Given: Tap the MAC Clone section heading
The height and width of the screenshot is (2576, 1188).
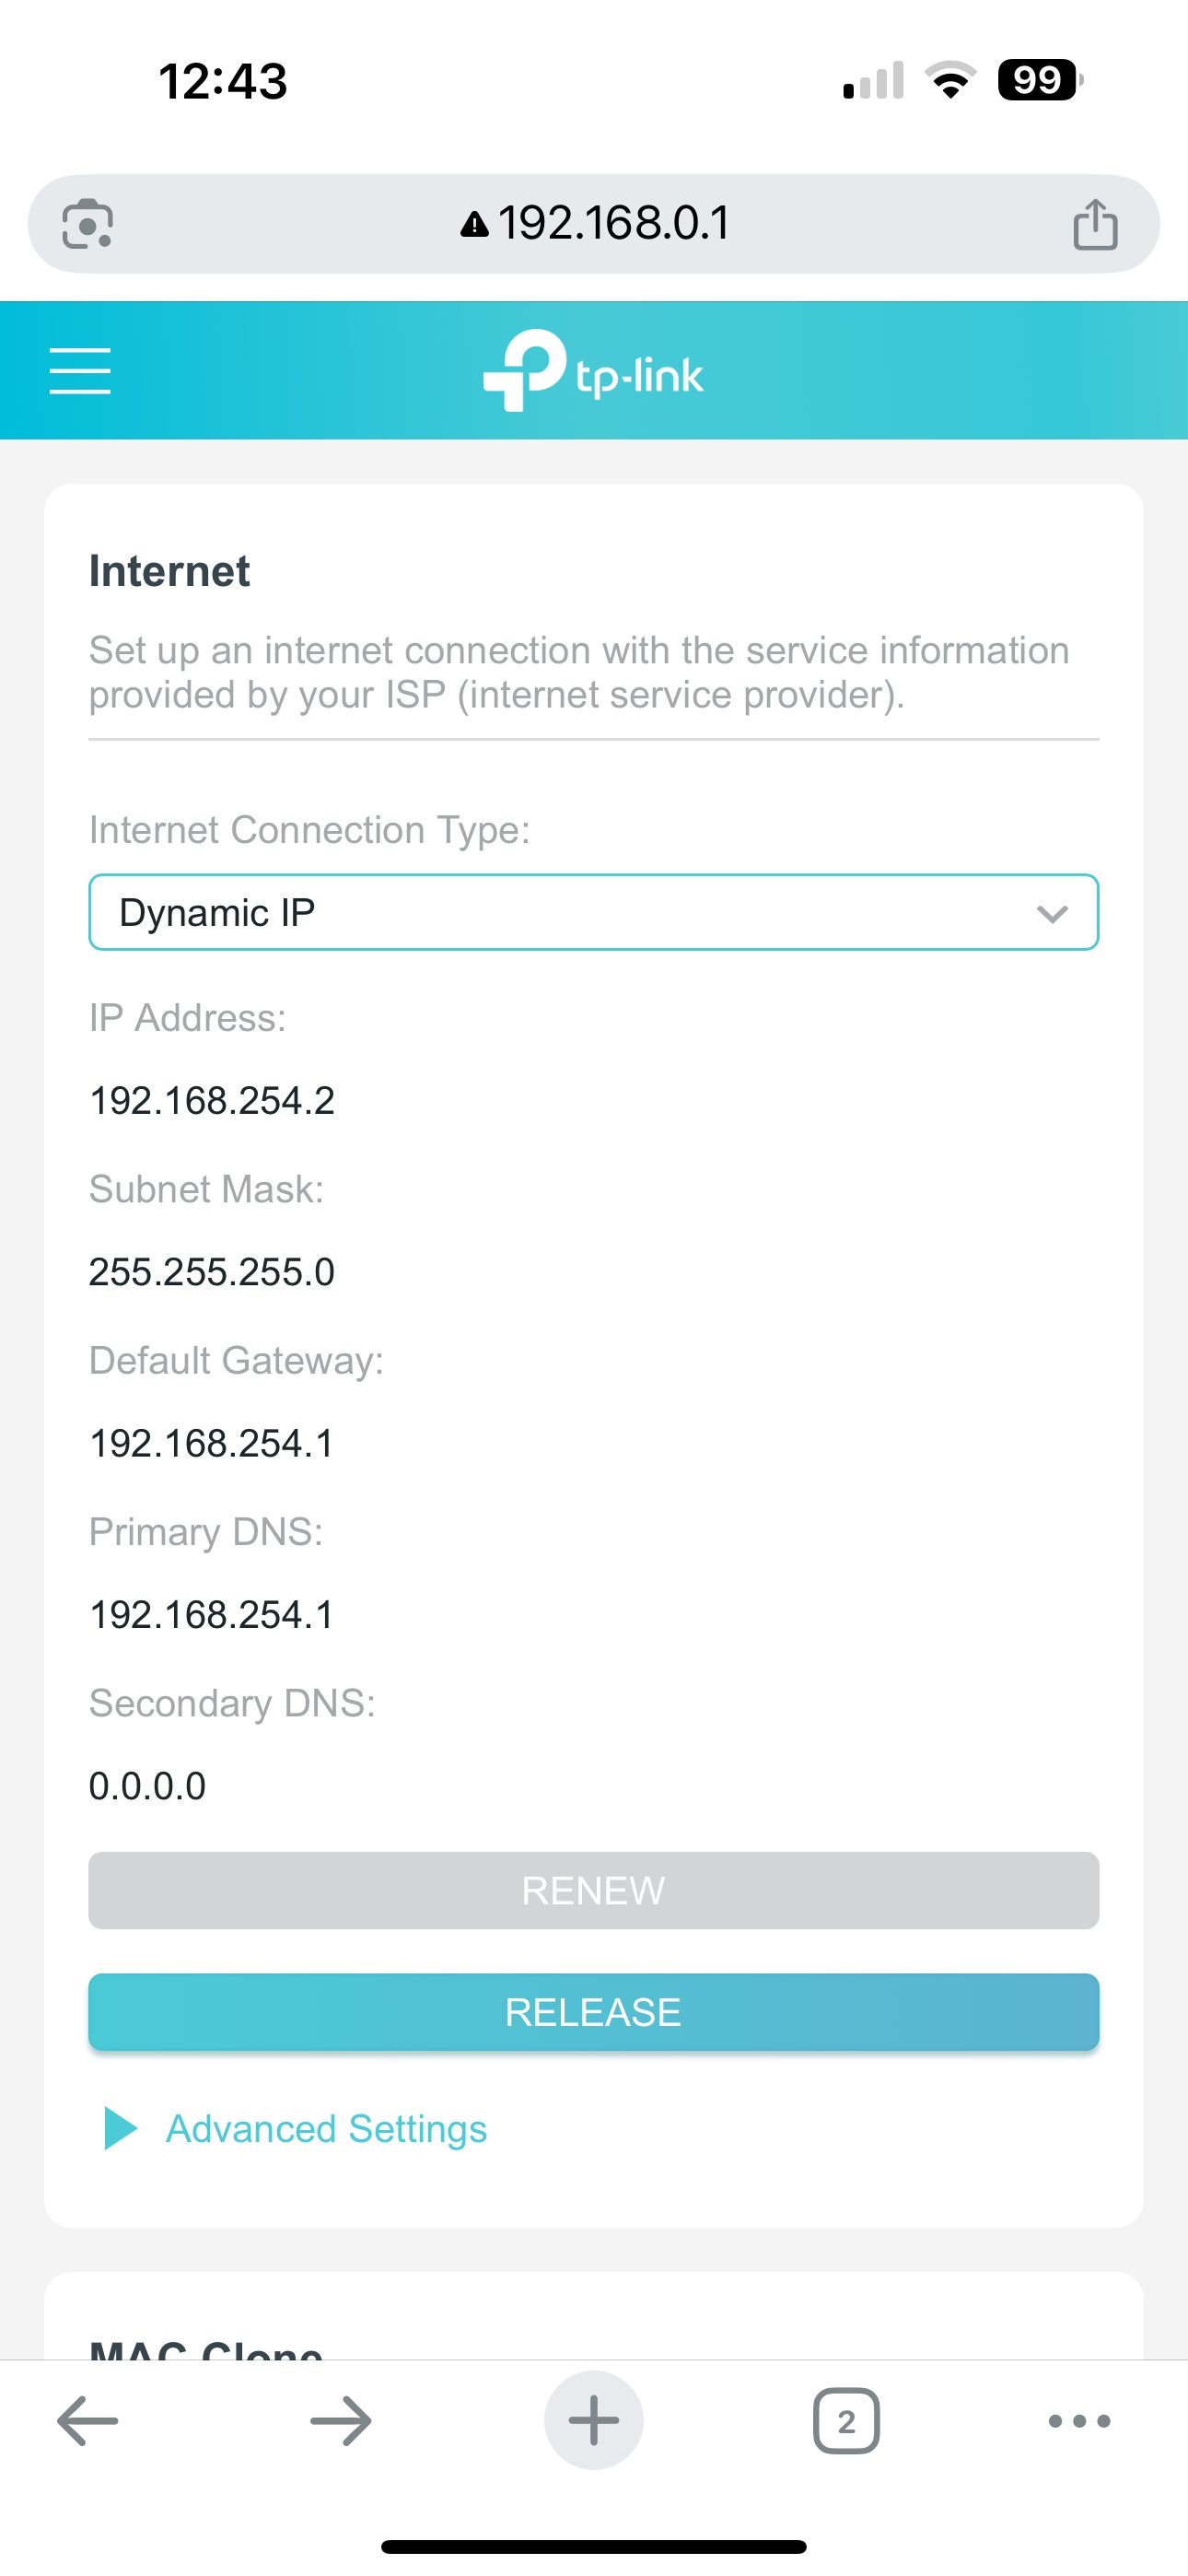Looking at the screenshot, I should [206, 2348].
